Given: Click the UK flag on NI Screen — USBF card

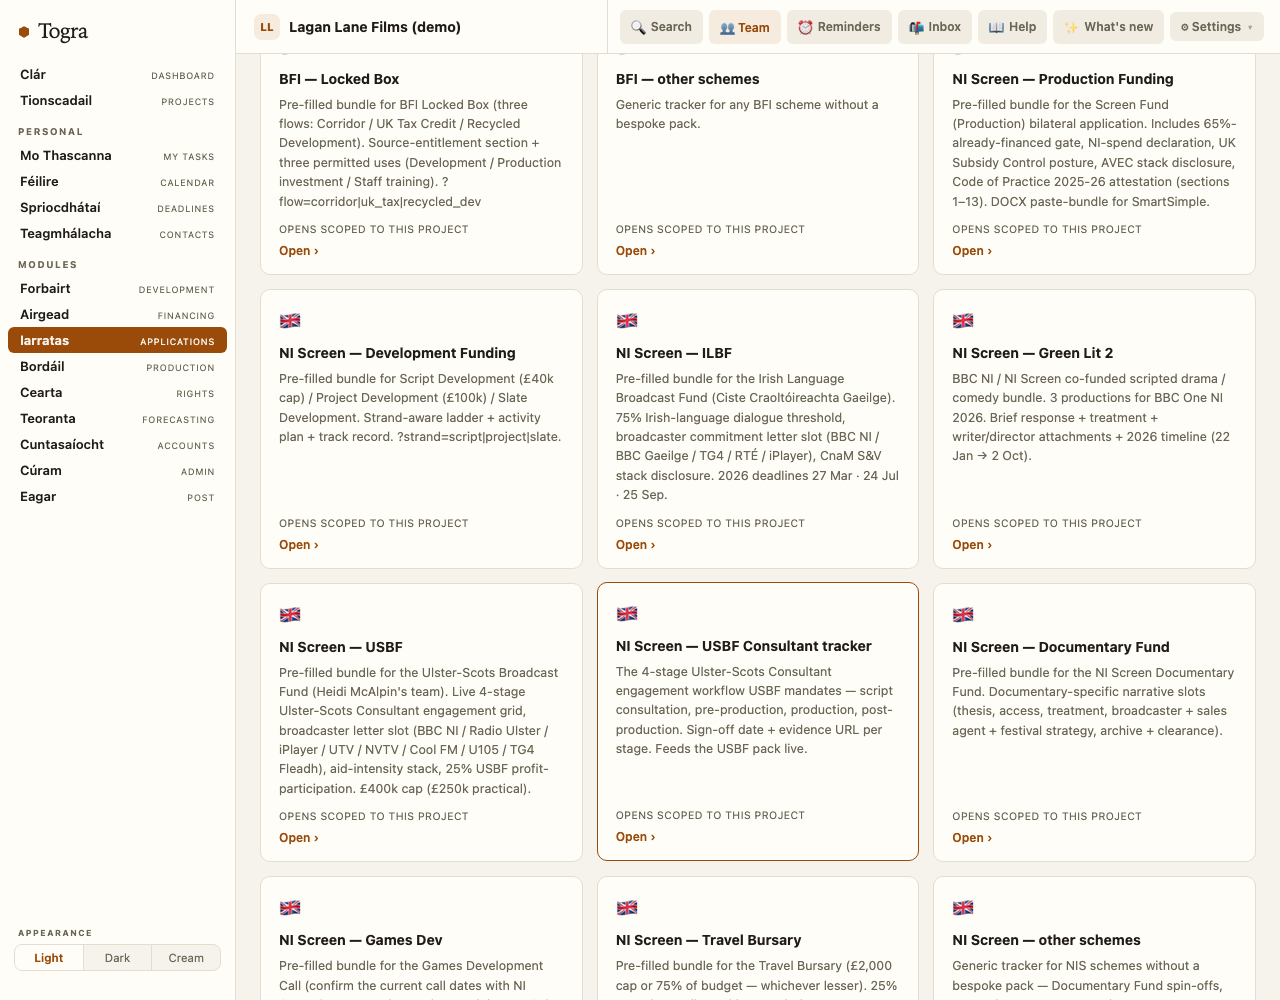Looking at the screenshot, I should click(290, 615).
